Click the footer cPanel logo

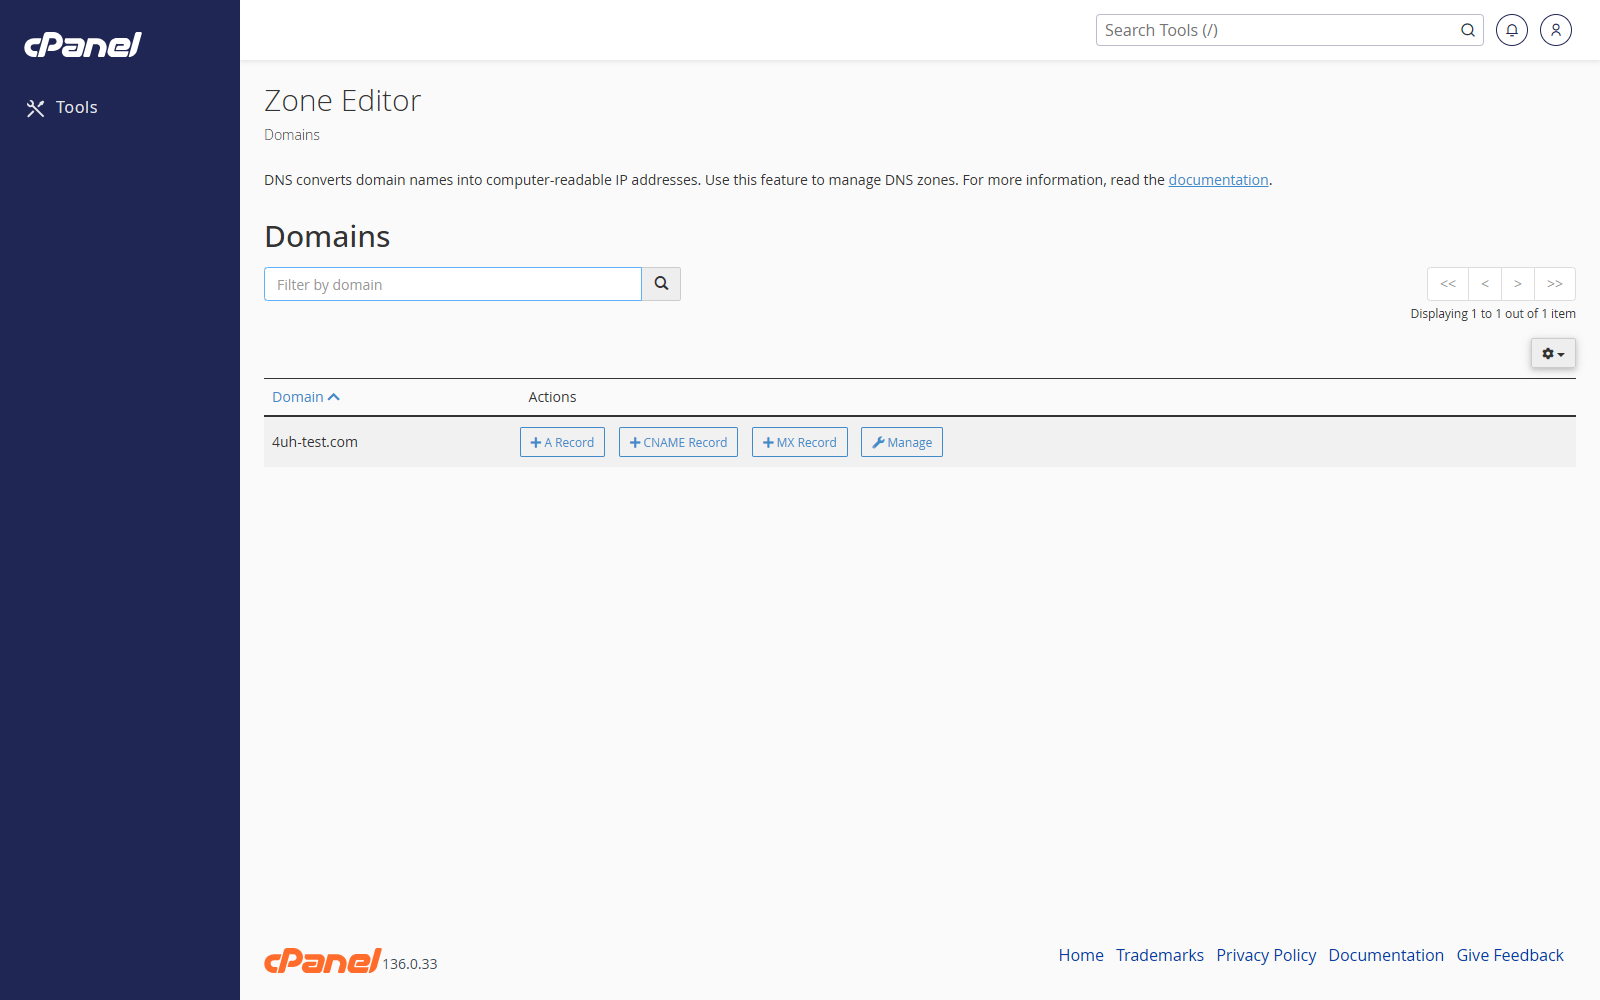(322, 961)
